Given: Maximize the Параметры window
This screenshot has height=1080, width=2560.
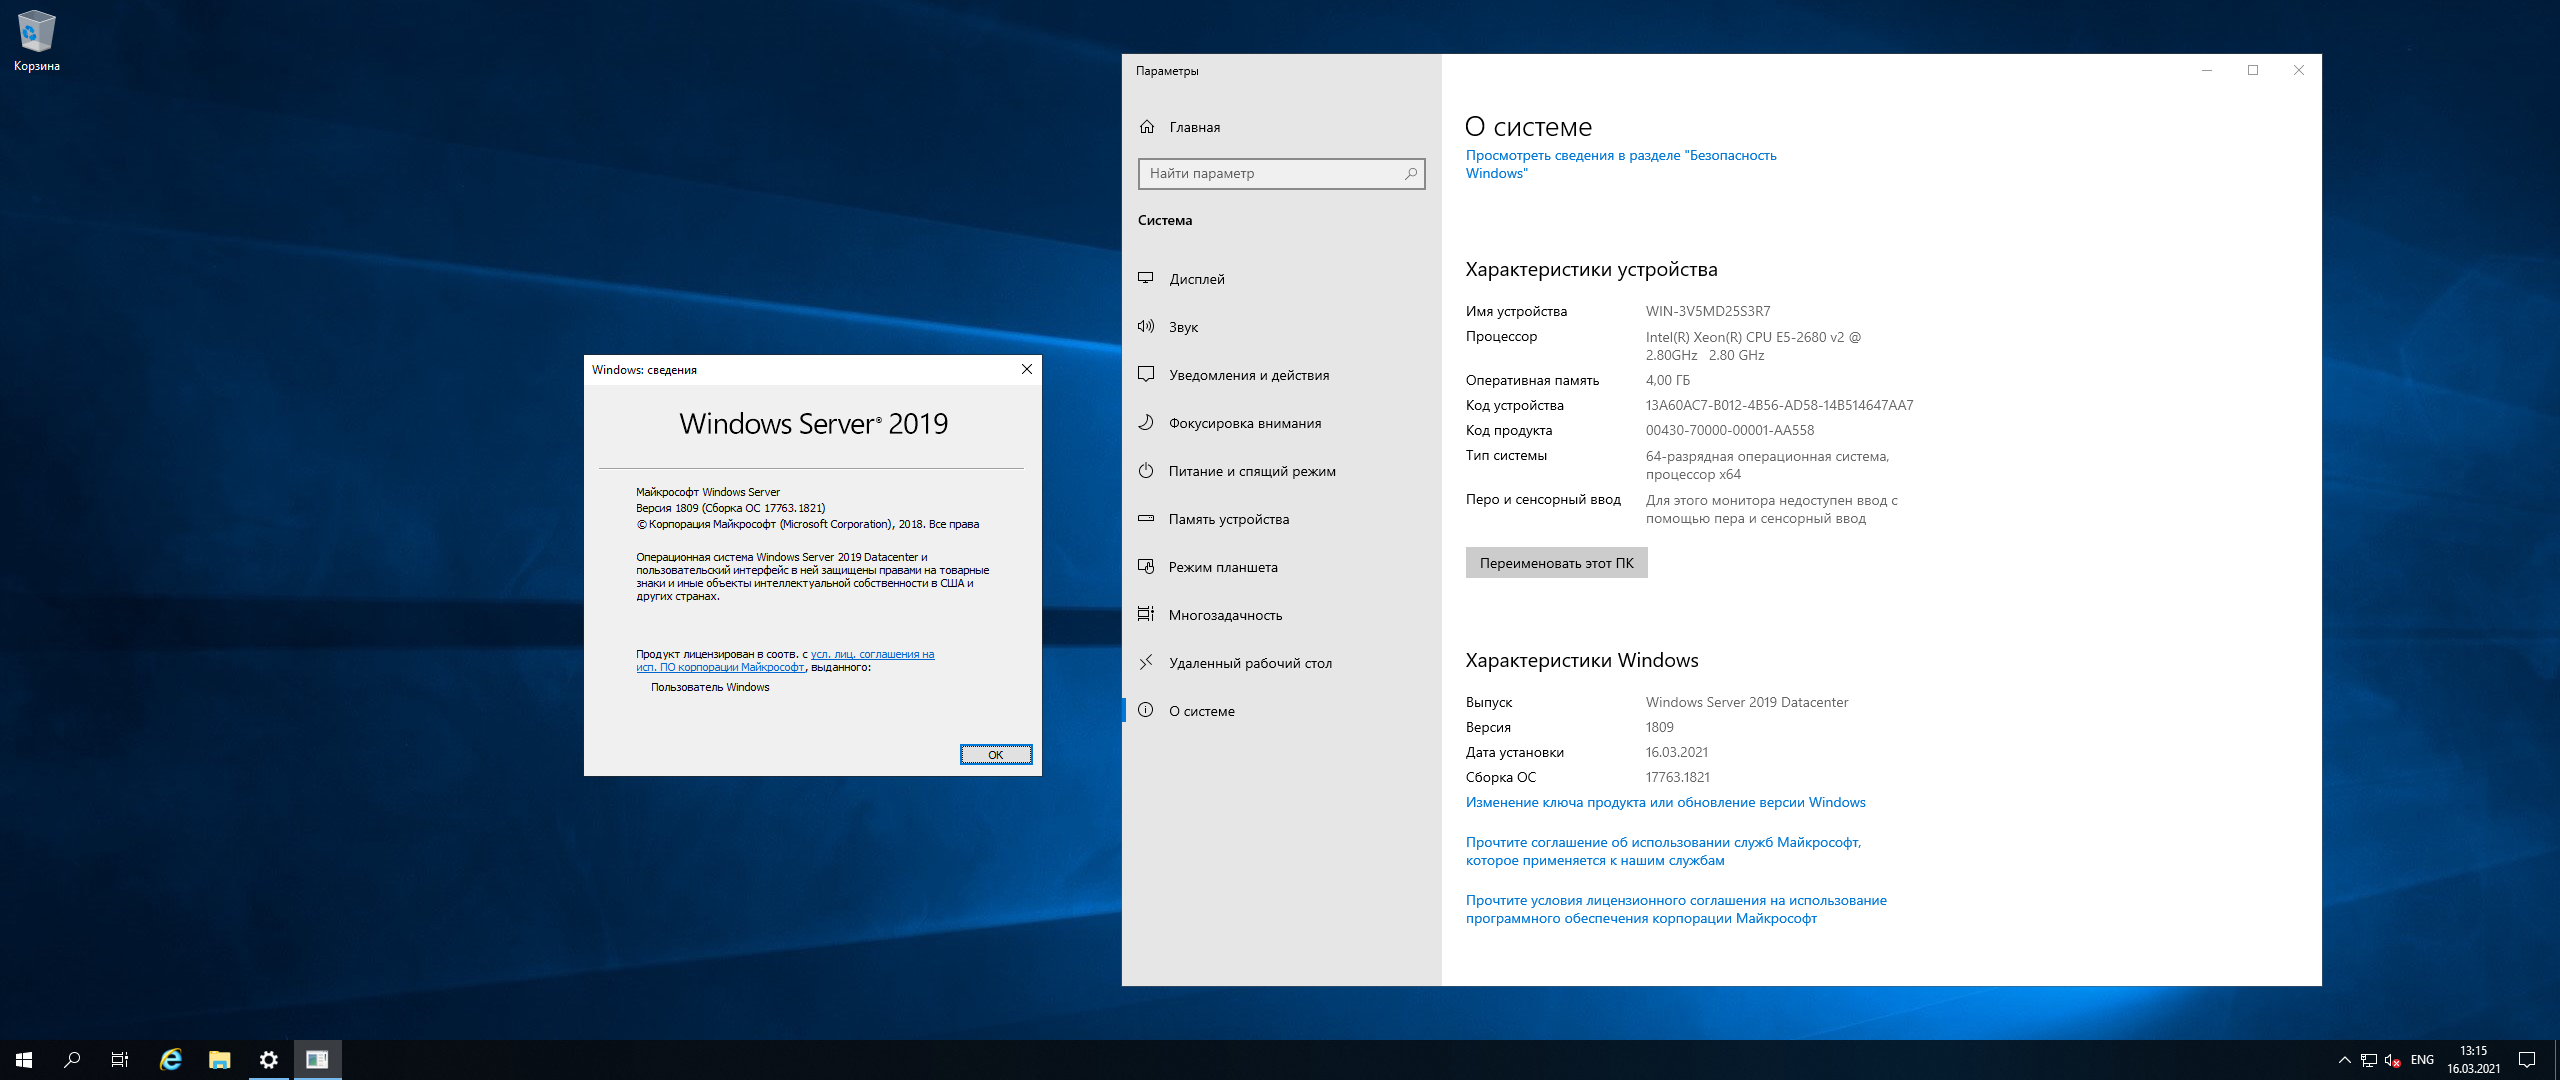Looking at the screenshot, I should click(2253, 70).
